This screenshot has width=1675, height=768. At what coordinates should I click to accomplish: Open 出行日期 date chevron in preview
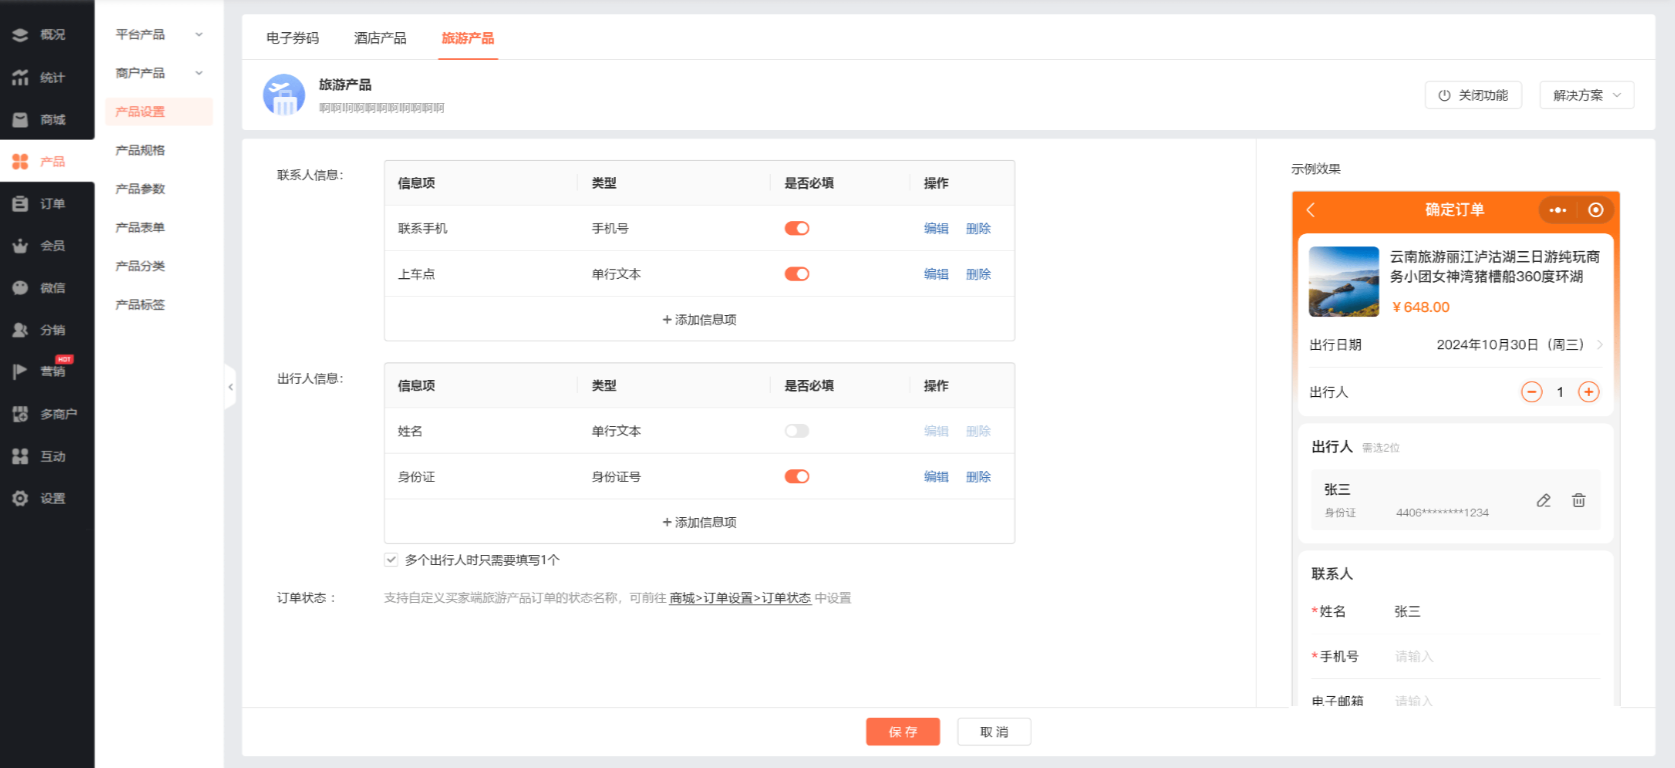[1600, 345]
